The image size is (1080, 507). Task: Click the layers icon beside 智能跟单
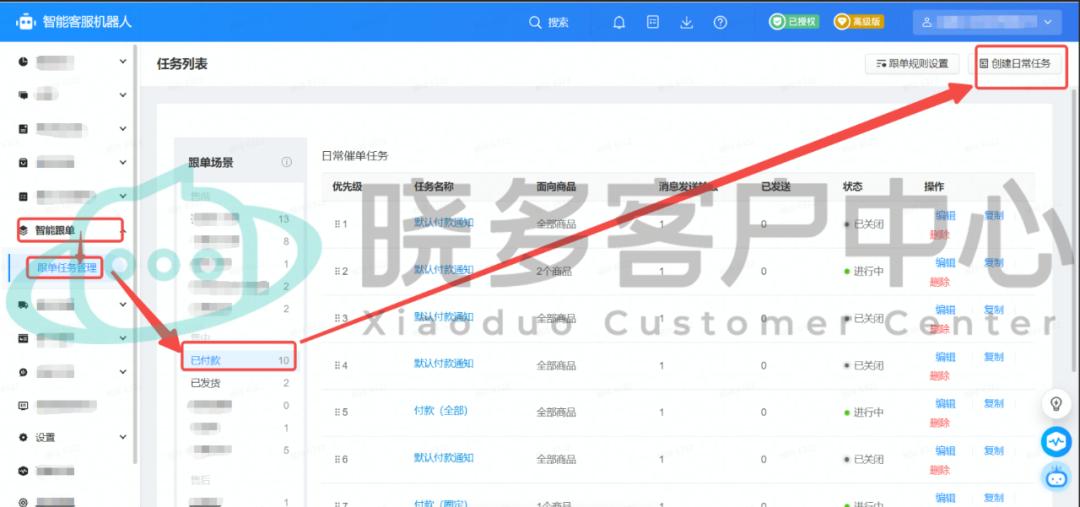23,230
